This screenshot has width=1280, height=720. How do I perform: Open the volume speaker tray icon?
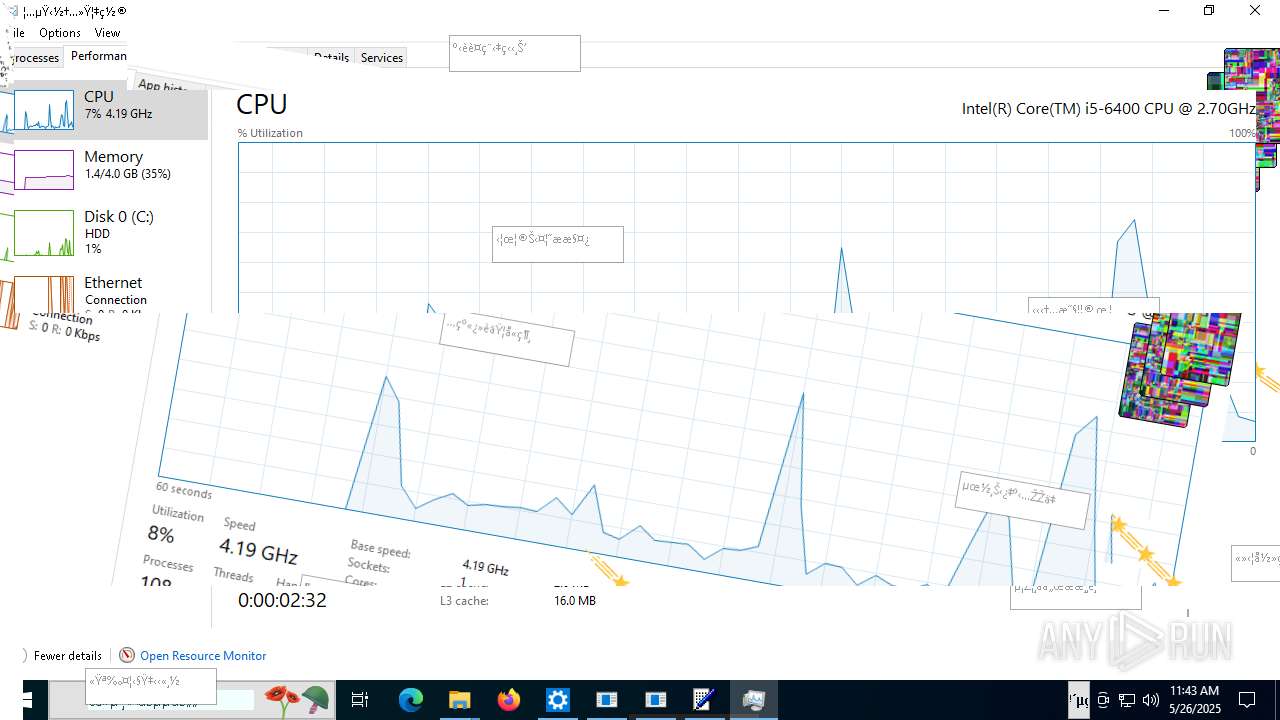pos(1150,700)
